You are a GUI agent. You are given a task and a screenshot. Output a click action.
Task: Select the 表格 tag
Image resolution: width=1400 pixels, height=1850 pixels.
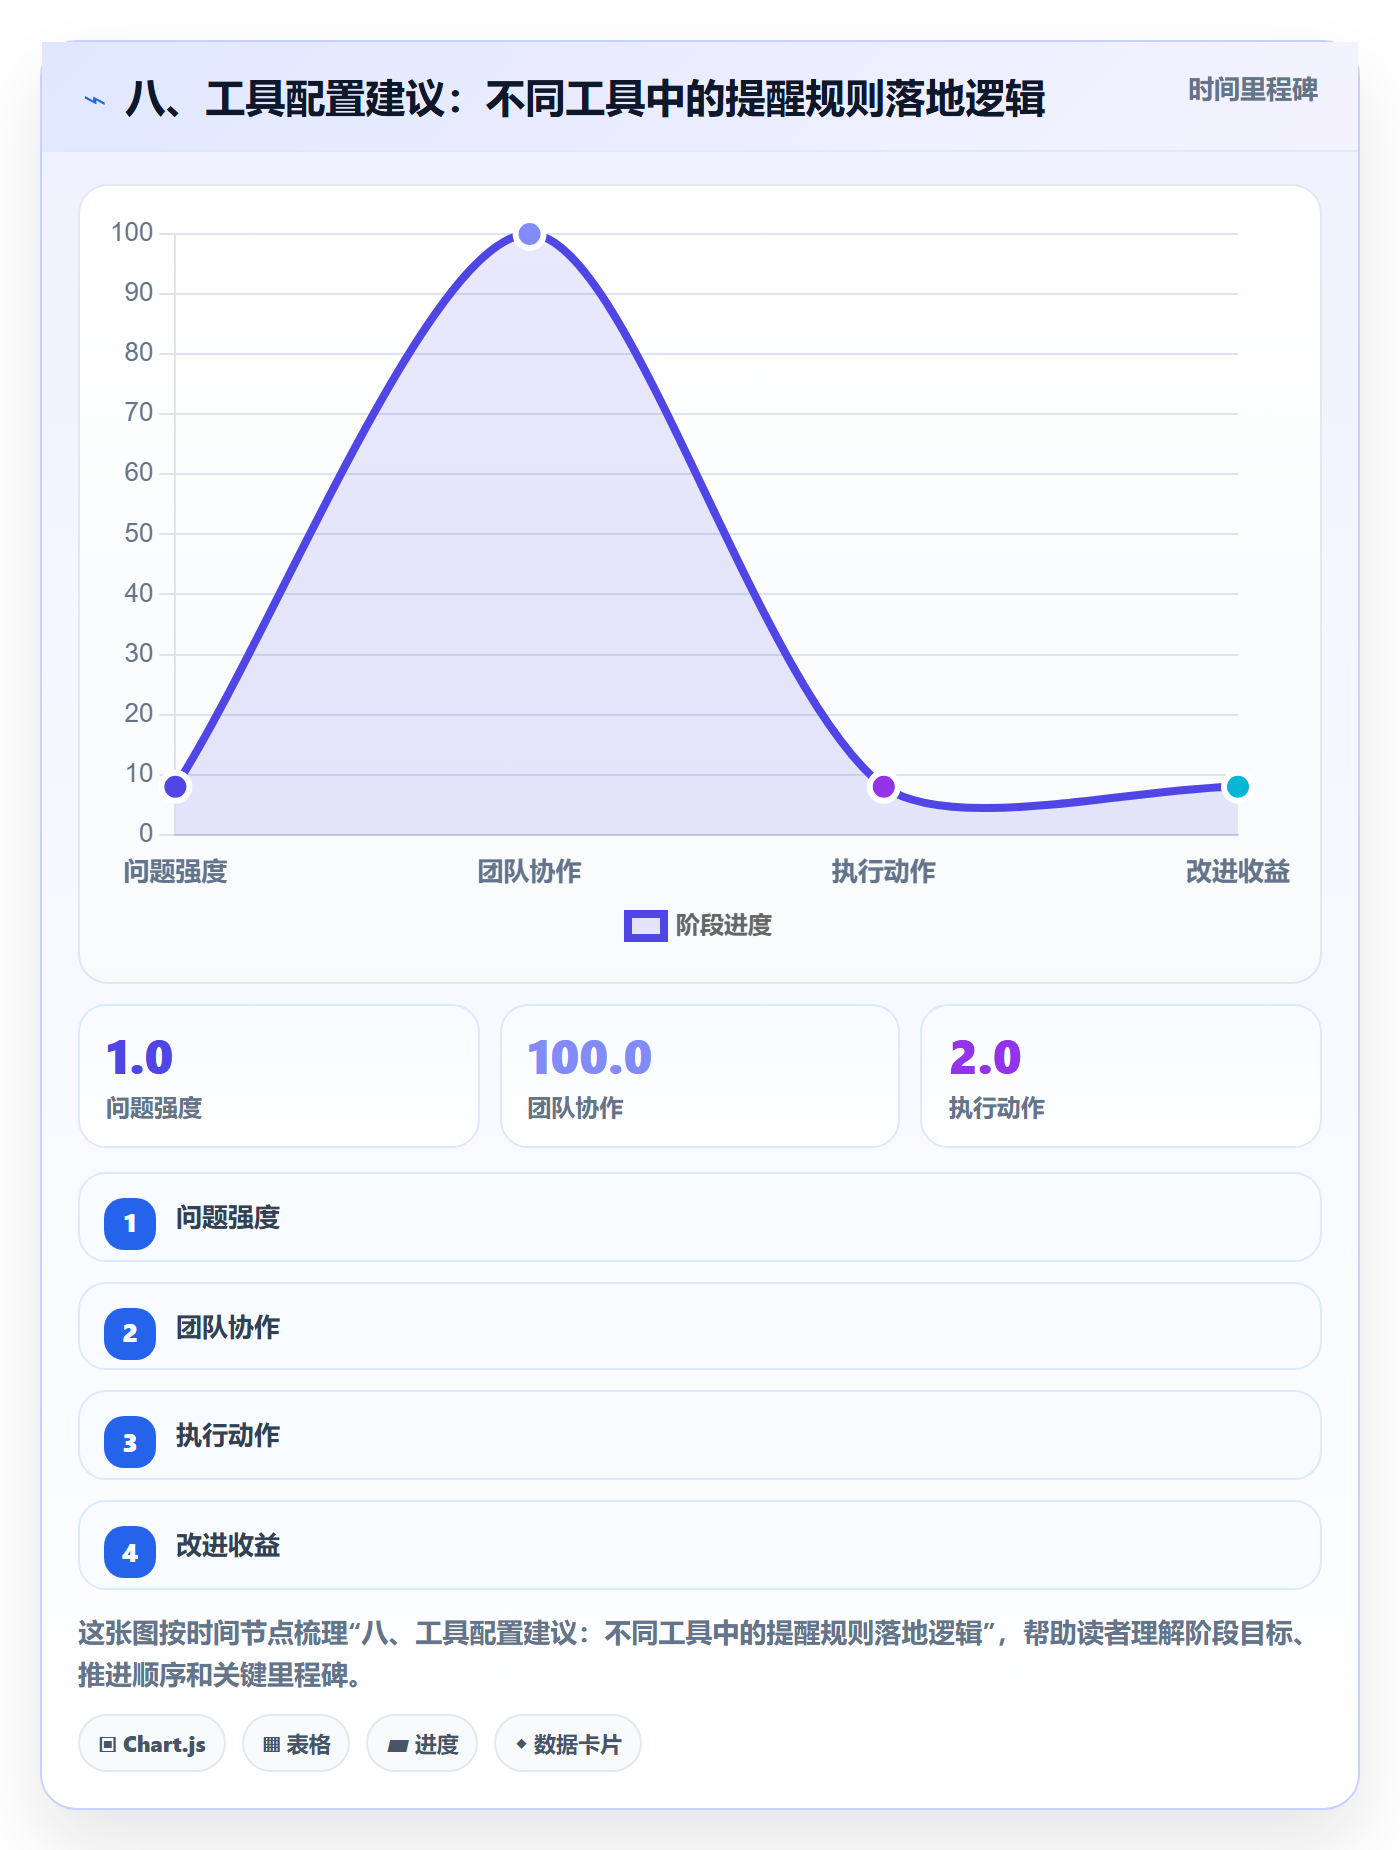pos(296,1744)
